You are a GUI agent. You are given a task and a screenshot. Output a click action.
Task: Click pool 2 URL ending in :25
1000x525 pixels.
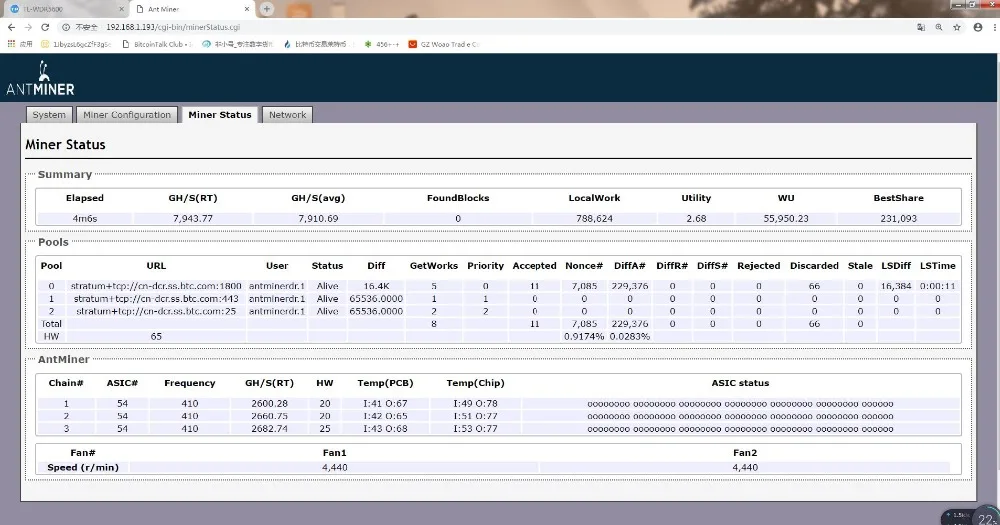point(156,311)
